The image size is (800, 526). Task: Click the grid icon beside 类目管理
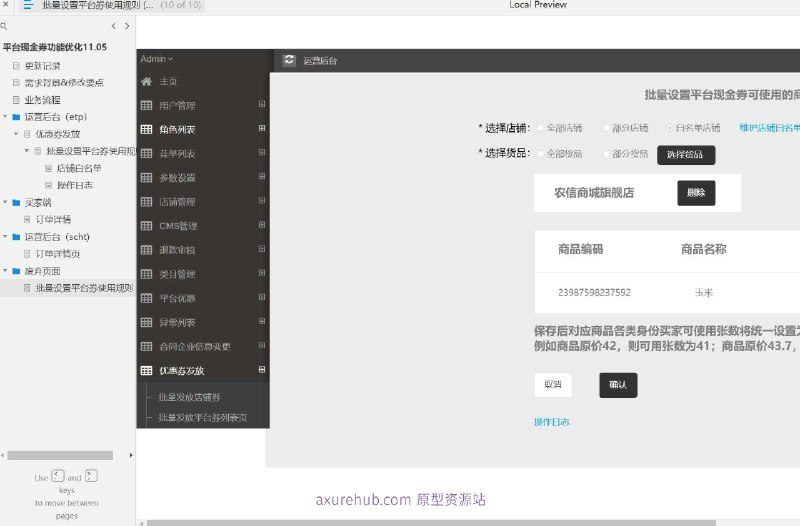pos(146,274)
